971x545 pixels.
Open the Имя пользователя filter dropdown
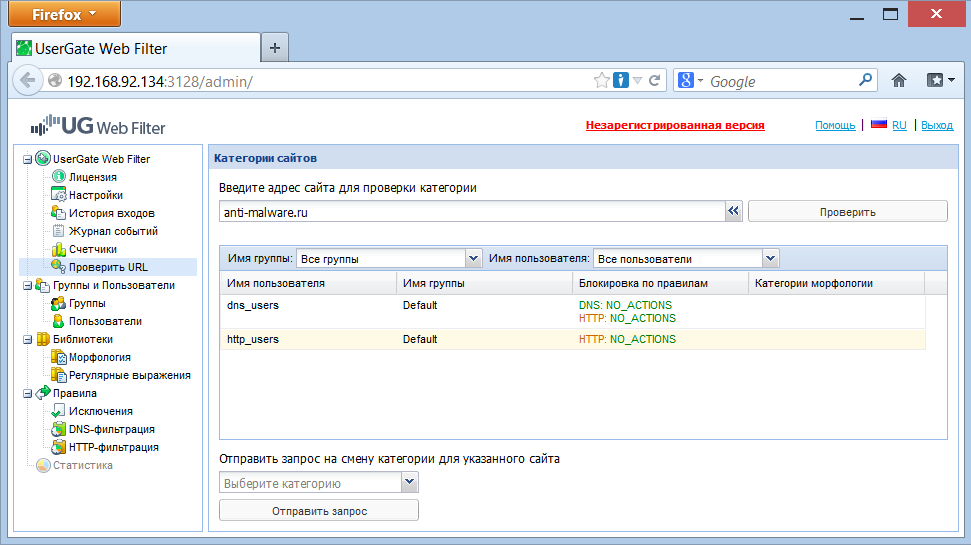point(770,259)
